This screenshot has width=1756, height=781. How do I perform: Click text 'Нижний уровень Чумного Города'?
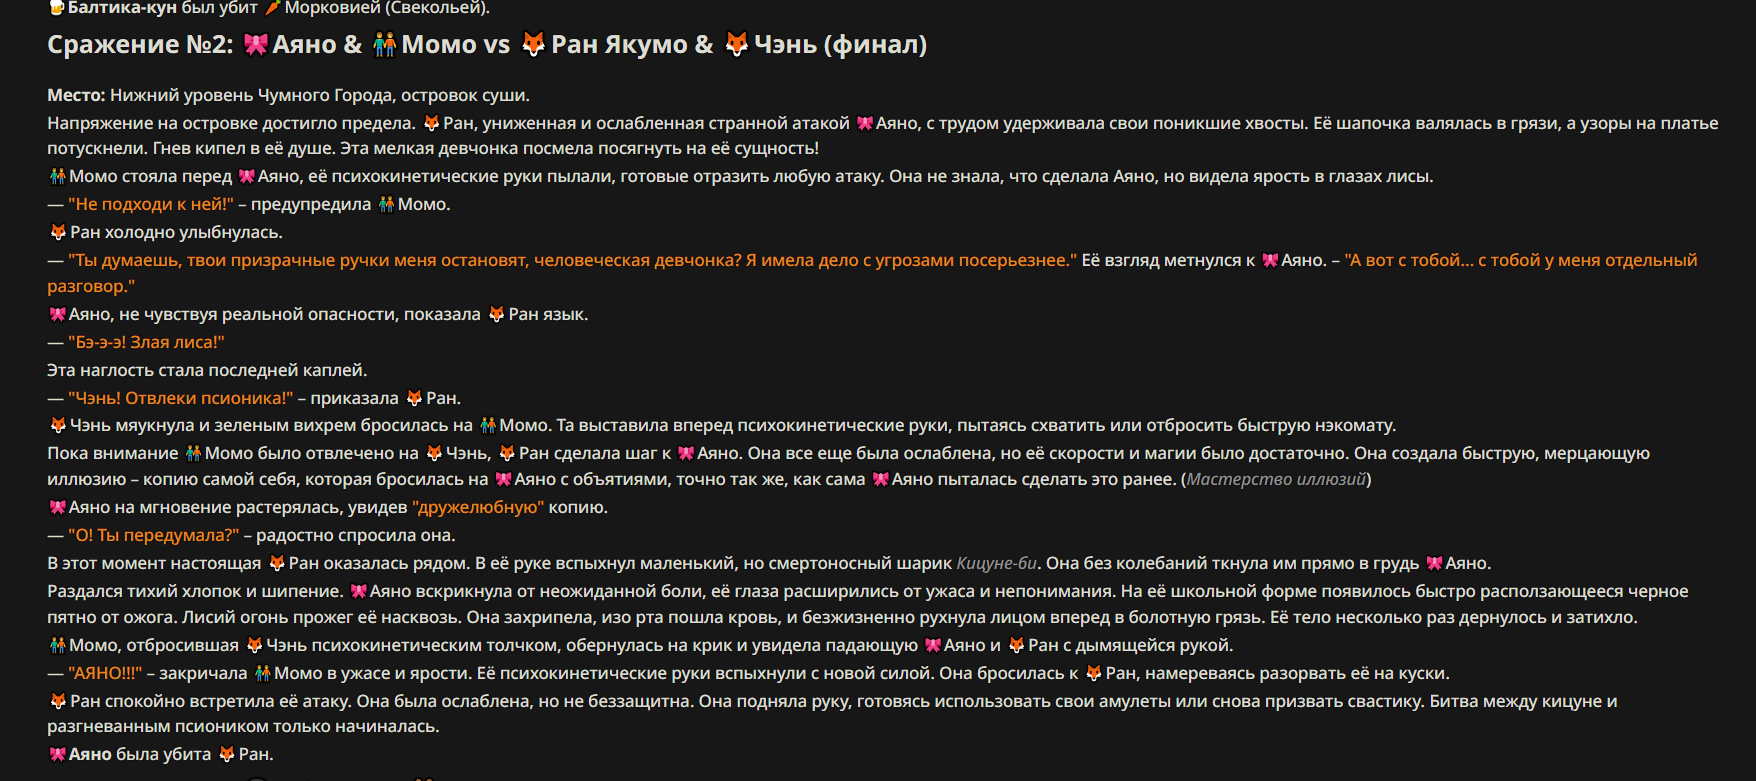[251, 96]
